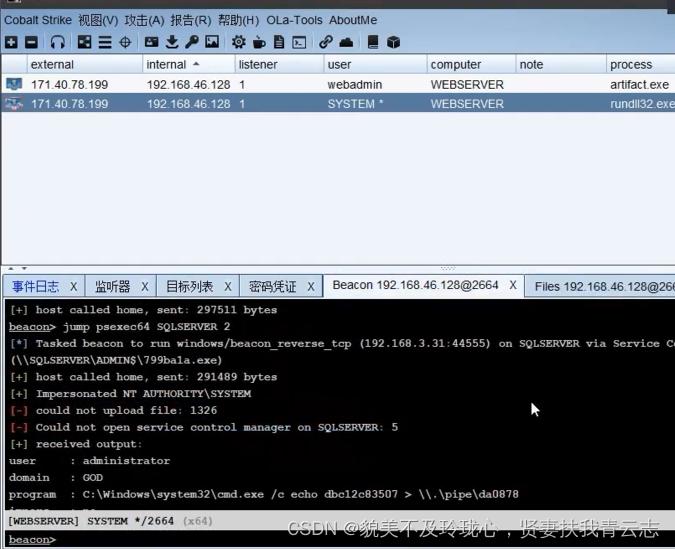Sort by the listener column header
Image resolution: width=675 pixels, height=549 pixels.
279,65
